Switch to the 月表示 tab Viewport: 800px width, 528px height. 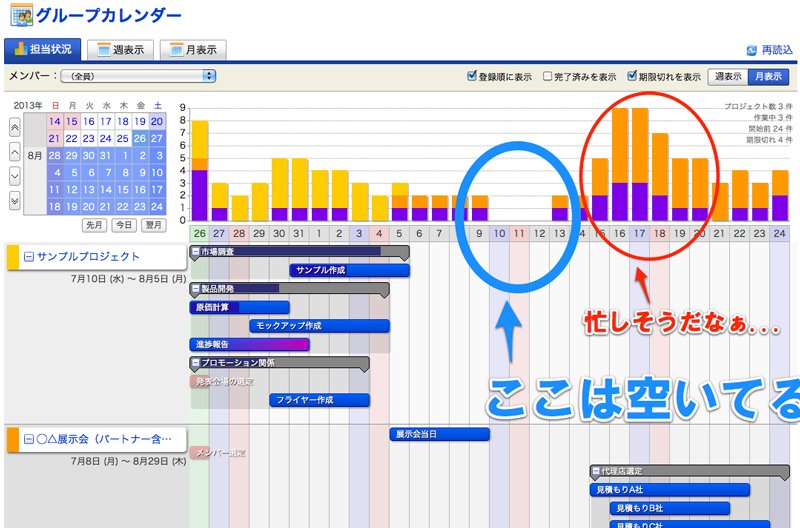pyautogui.click(x=193, y=50)
